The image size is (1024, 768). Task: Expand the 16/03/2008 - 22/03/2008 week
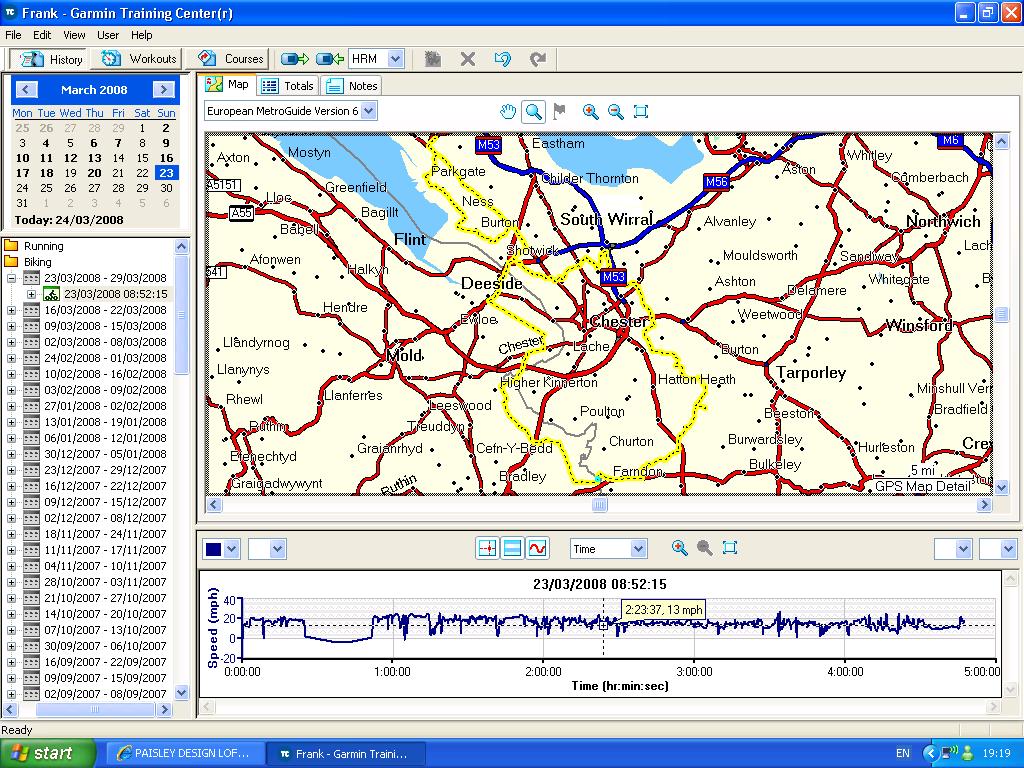coord(11,310)
